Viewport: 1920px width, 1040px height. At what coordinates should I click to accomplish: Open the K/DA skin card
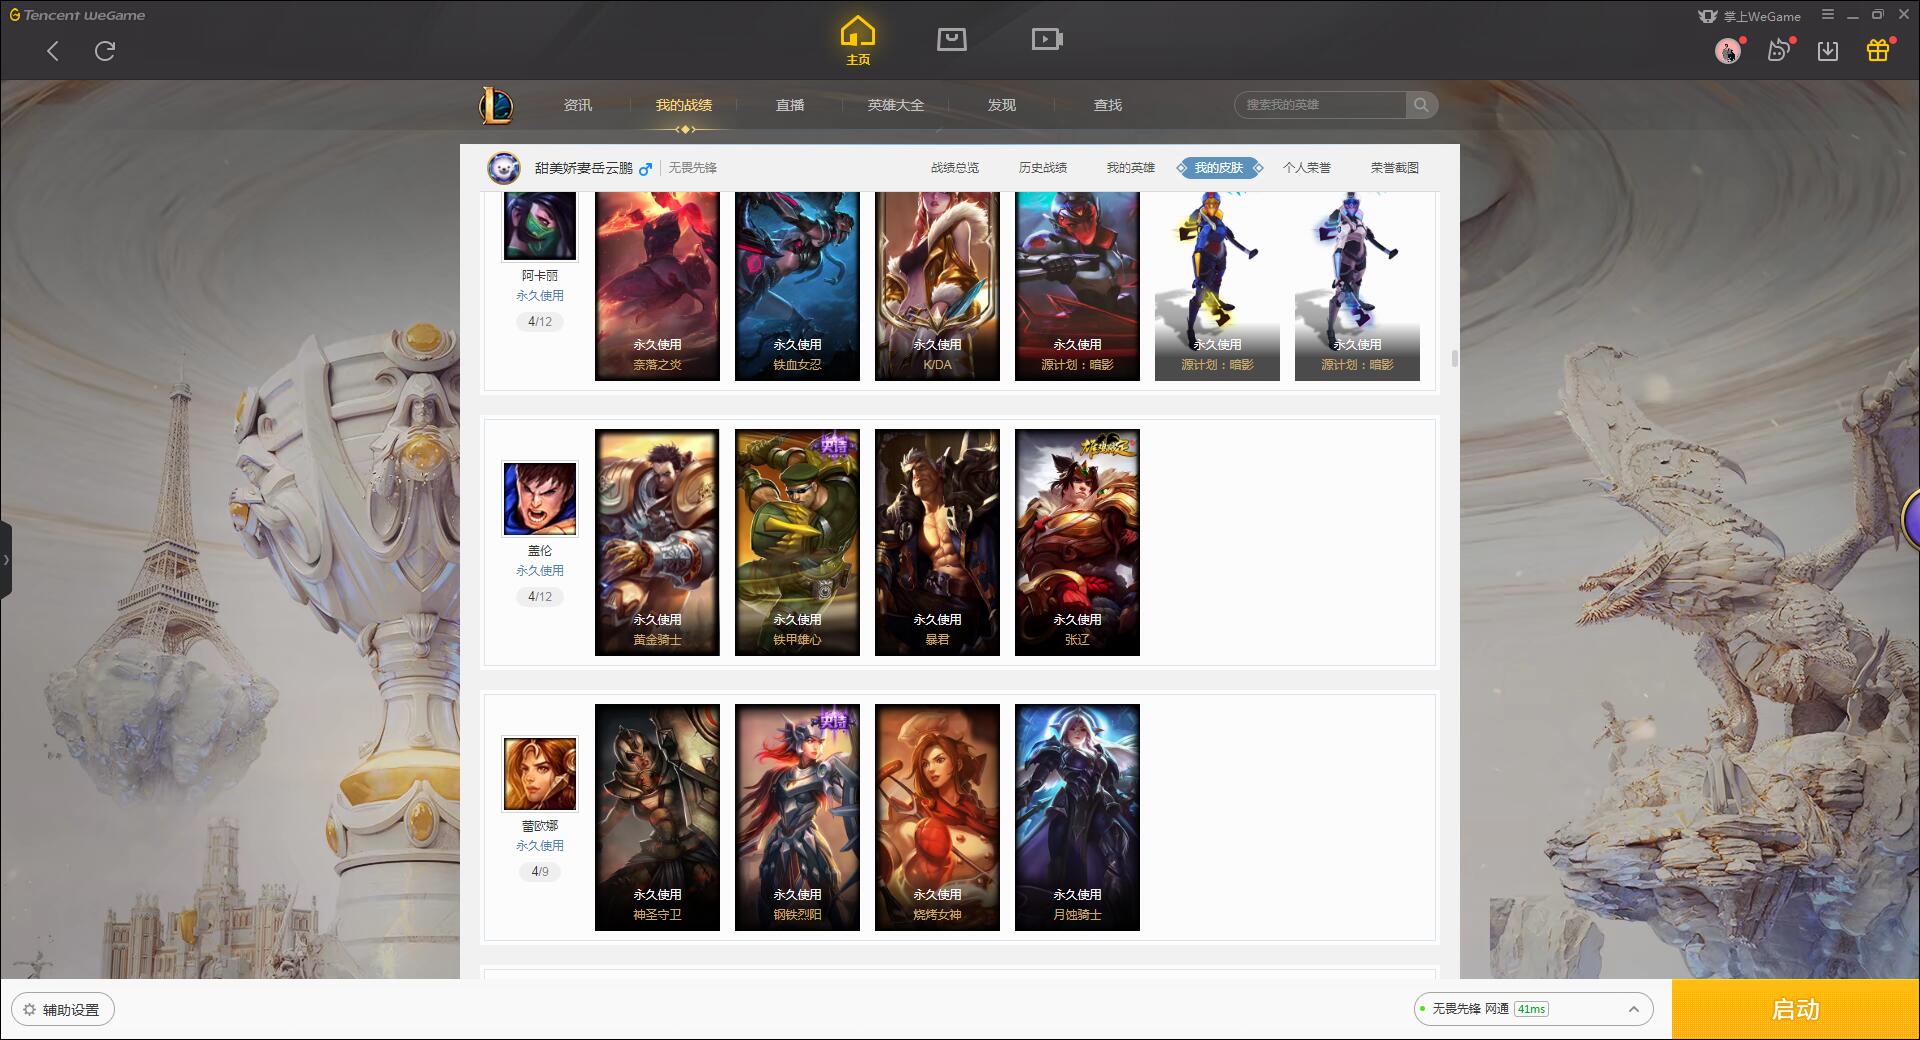(937, 286)
